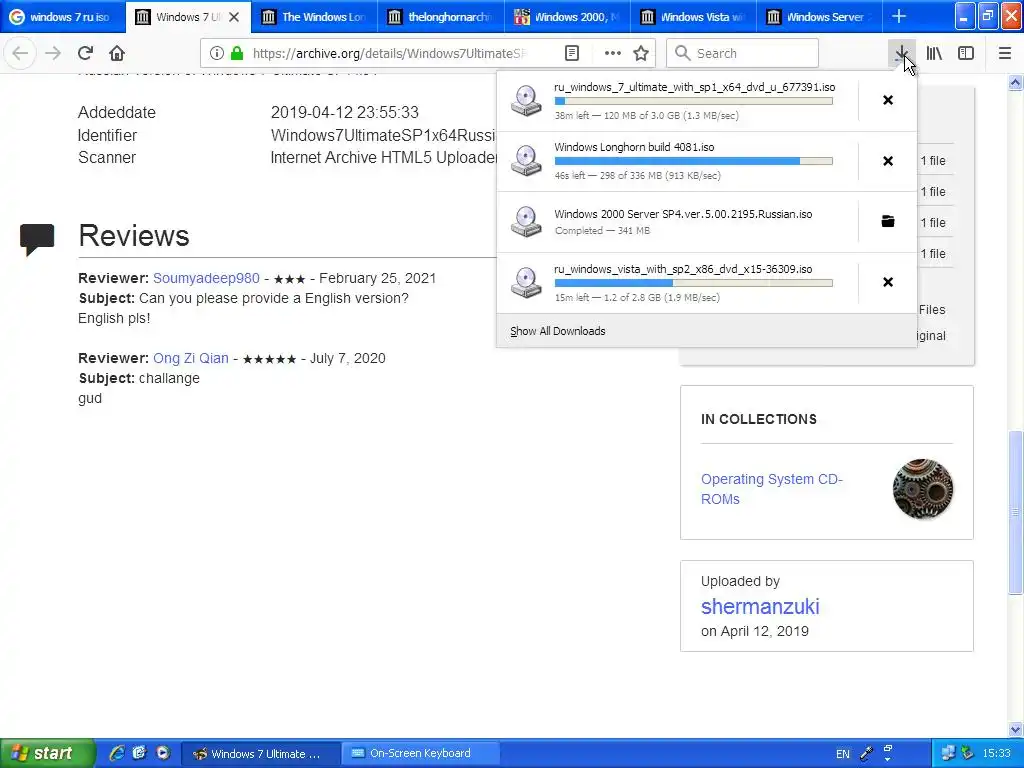Launch Internet Explorer from quick launch
The image size is (1024, 768).
pos(117,753)
